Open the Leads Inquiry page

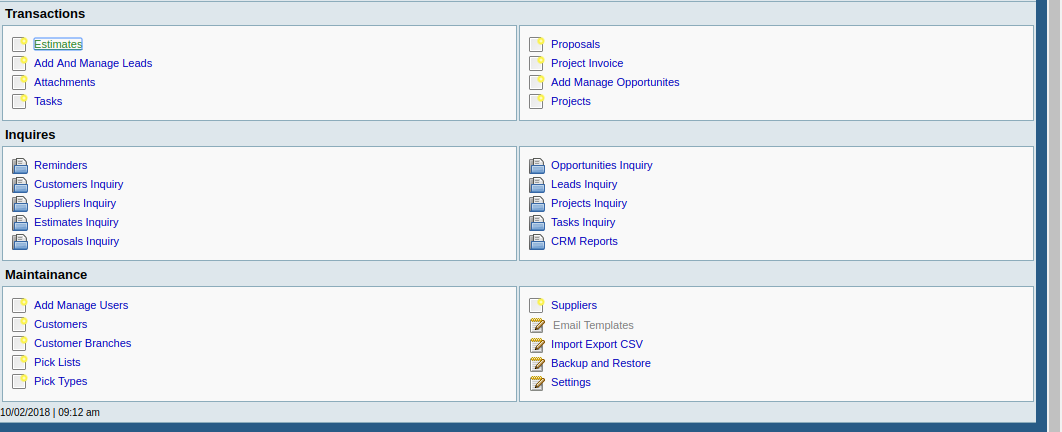tap(584, 184)
